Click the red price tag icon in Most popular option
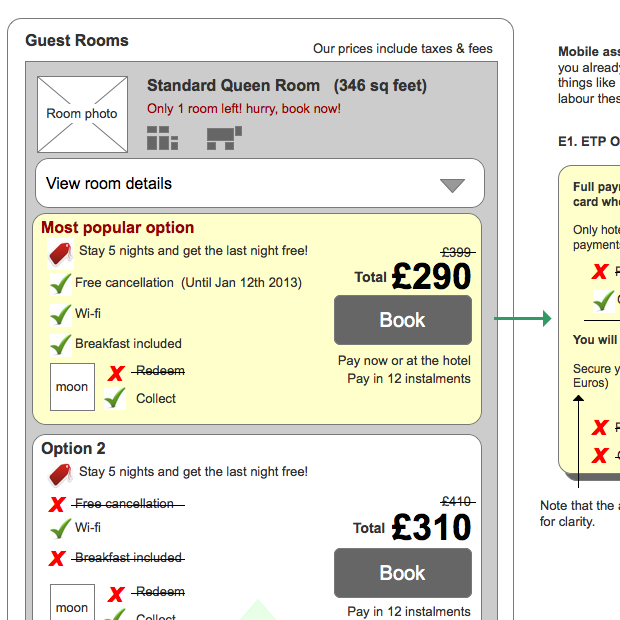Image resolution: width=620 pixels, height=620 pixels. pyautogui.click(x=60, y=253)
